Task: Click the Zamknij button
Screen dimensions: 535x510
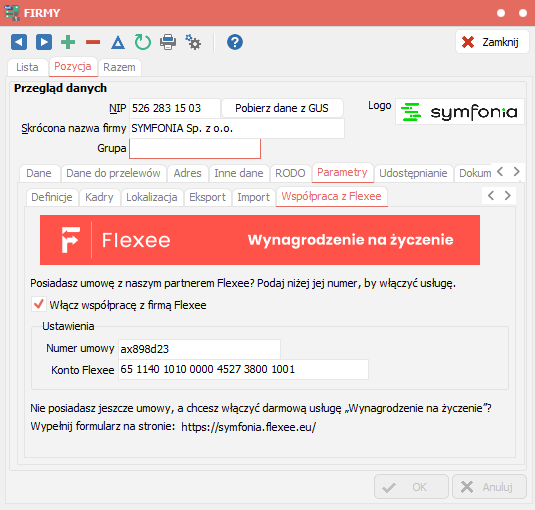Action: [x=491, y=42]
